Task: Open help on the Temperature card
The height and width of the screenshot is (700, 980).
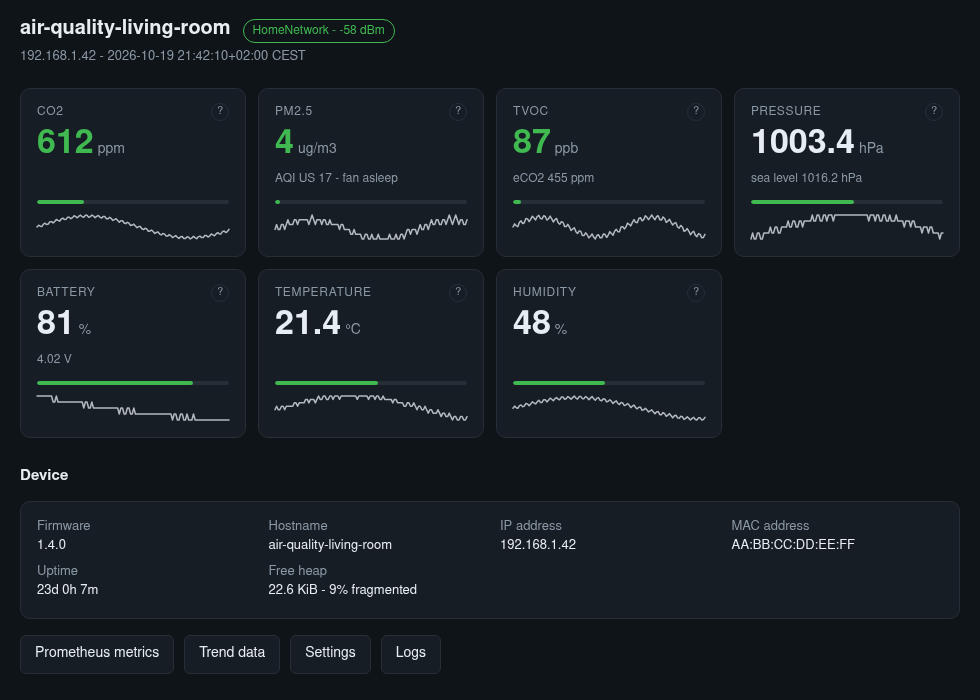Action: click(458, 292)
